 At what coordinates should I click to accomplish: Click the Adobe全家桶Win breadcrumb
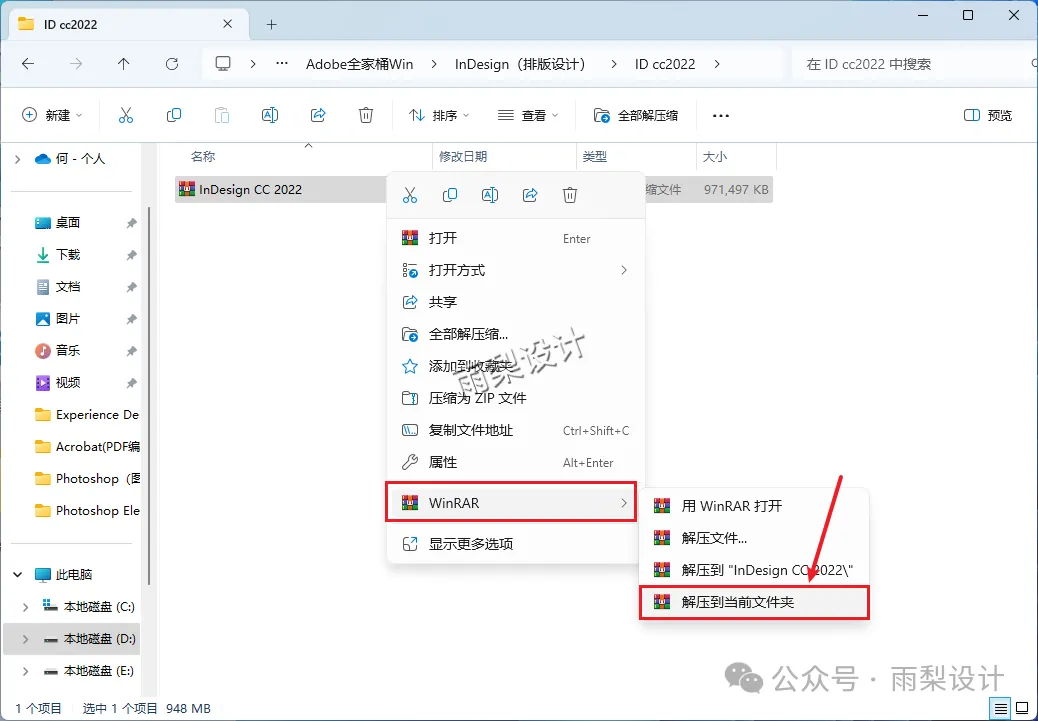coord(359,64)
